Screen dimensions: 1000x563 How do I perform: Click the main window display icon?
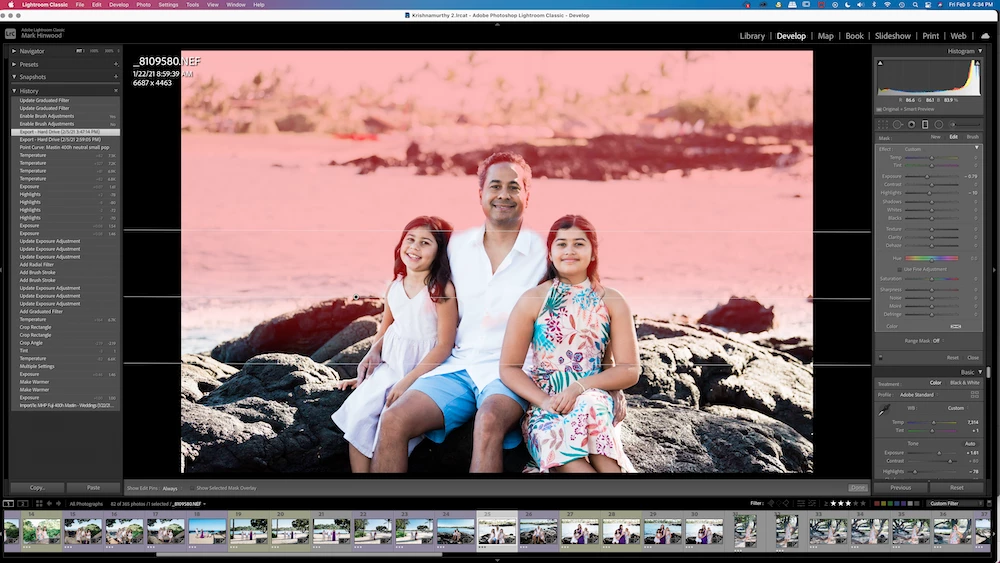8,504
